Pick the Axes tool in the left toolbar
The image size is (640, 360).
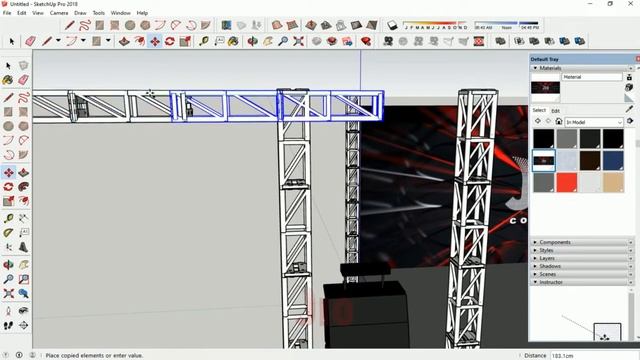8,247
